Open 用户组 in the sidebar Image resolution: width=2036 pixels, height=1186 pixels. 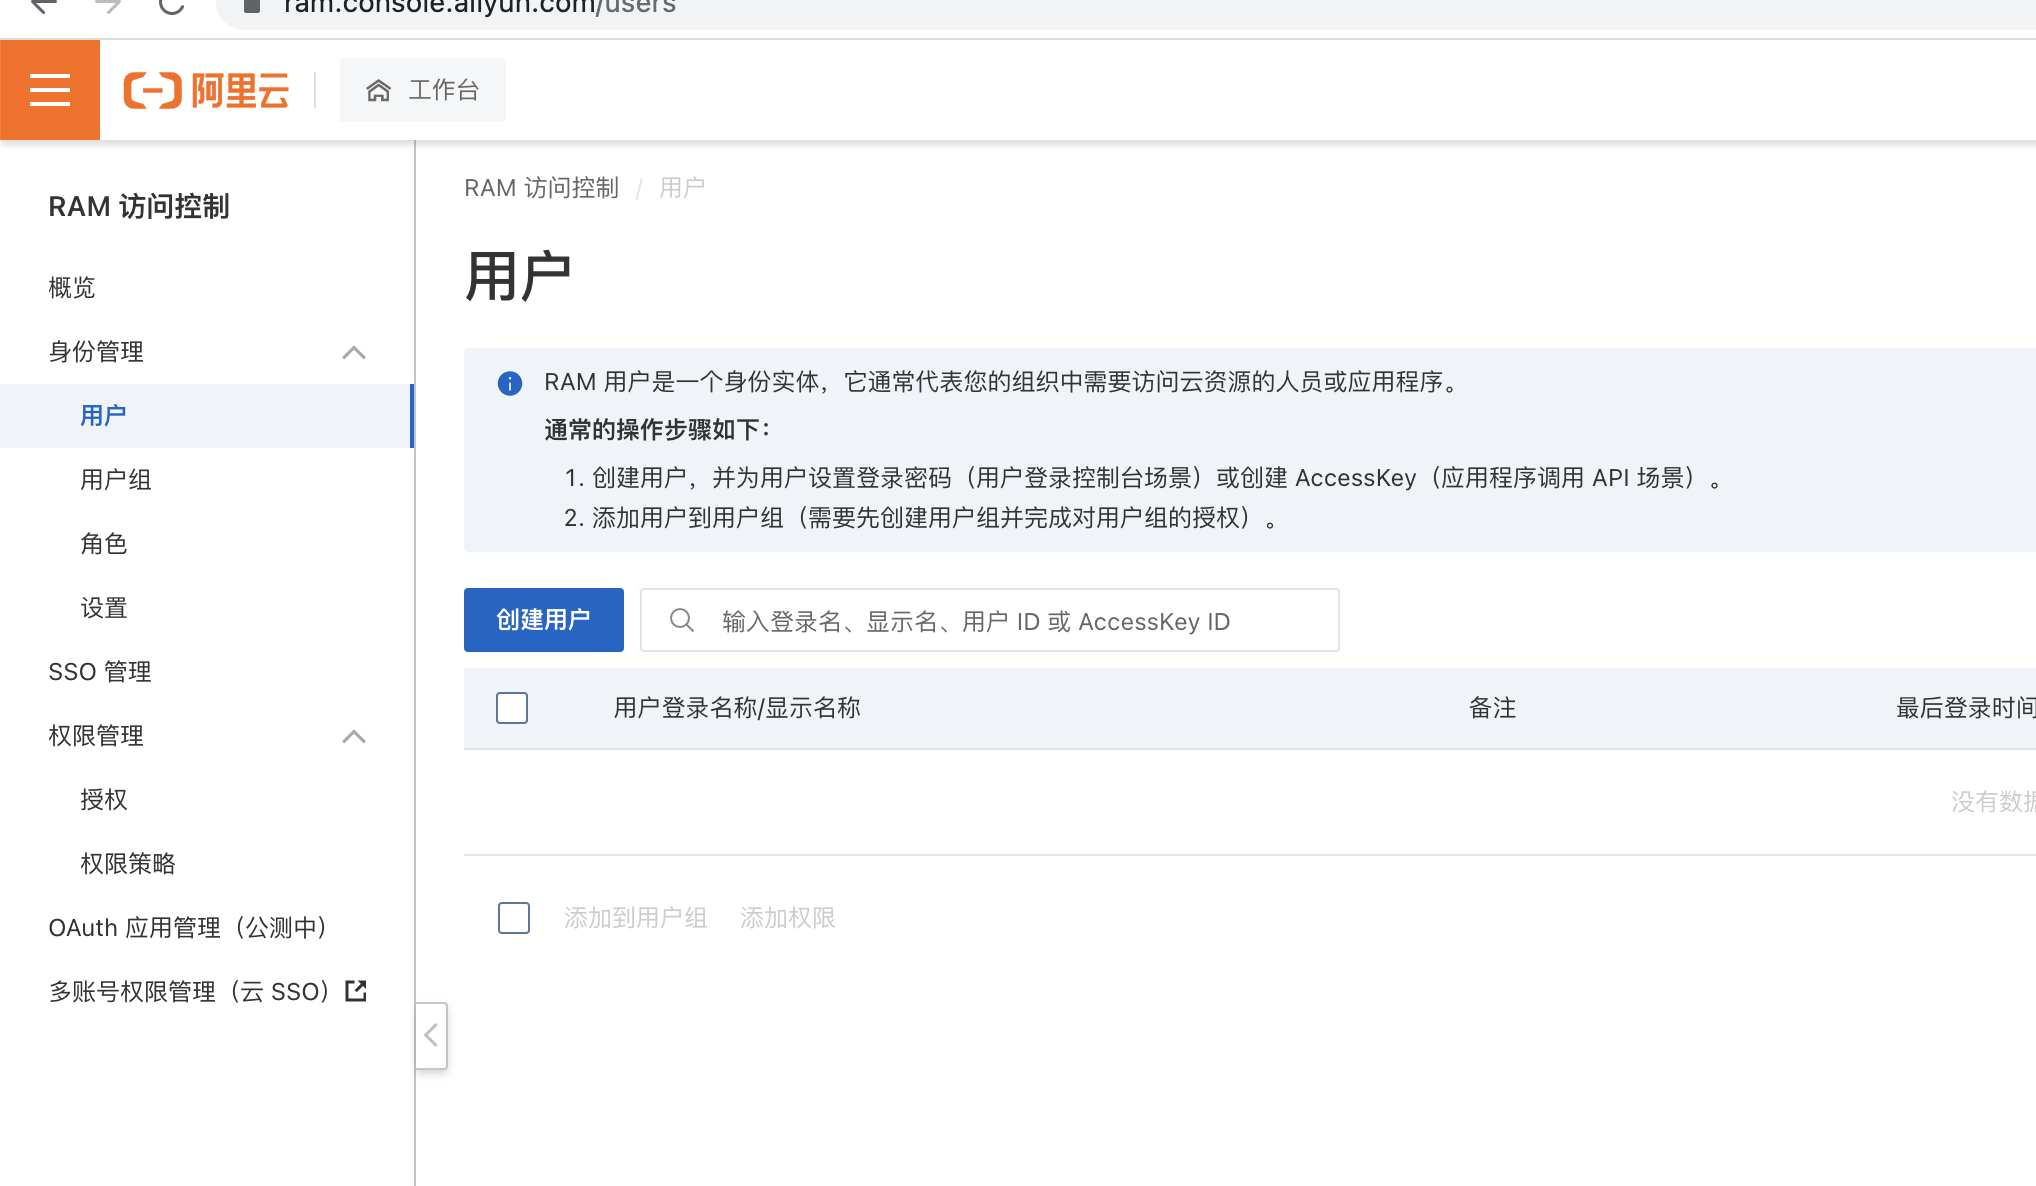tap(116, 480)
